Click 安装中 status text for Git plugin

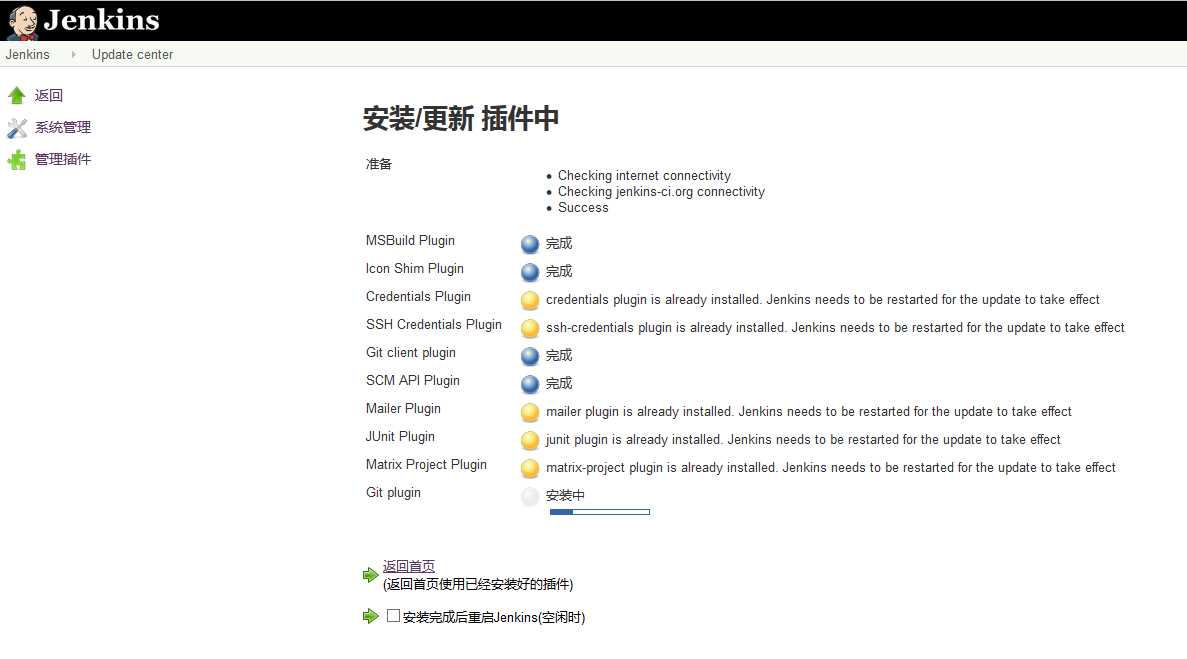[565, 496]
